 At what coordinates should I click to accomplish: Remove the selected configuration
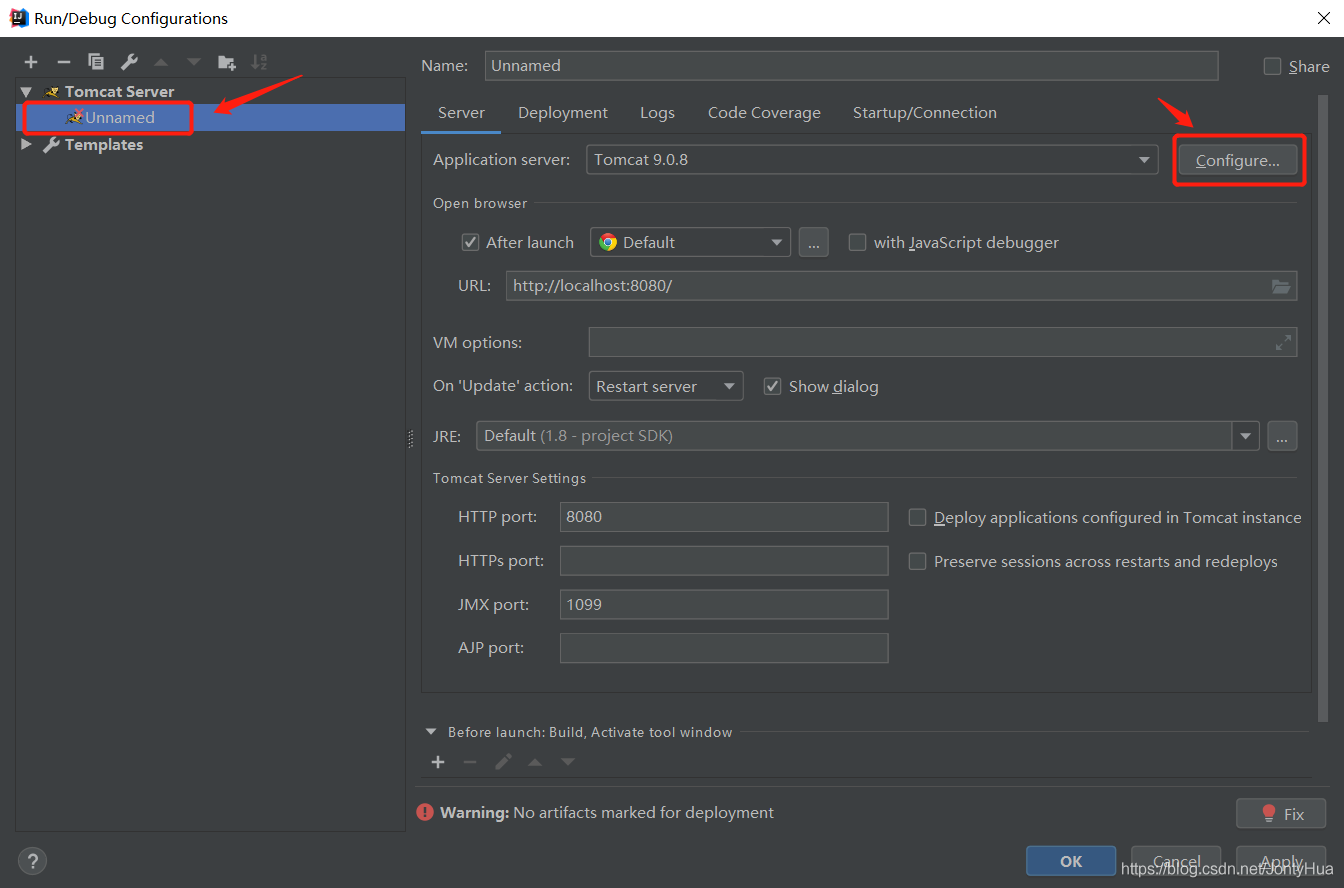(x=63, y=61)
